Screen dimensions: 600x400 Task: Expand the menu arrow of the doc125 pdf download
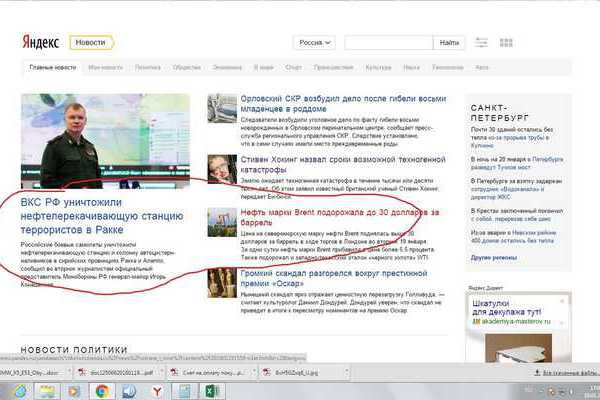pos(161,372)
